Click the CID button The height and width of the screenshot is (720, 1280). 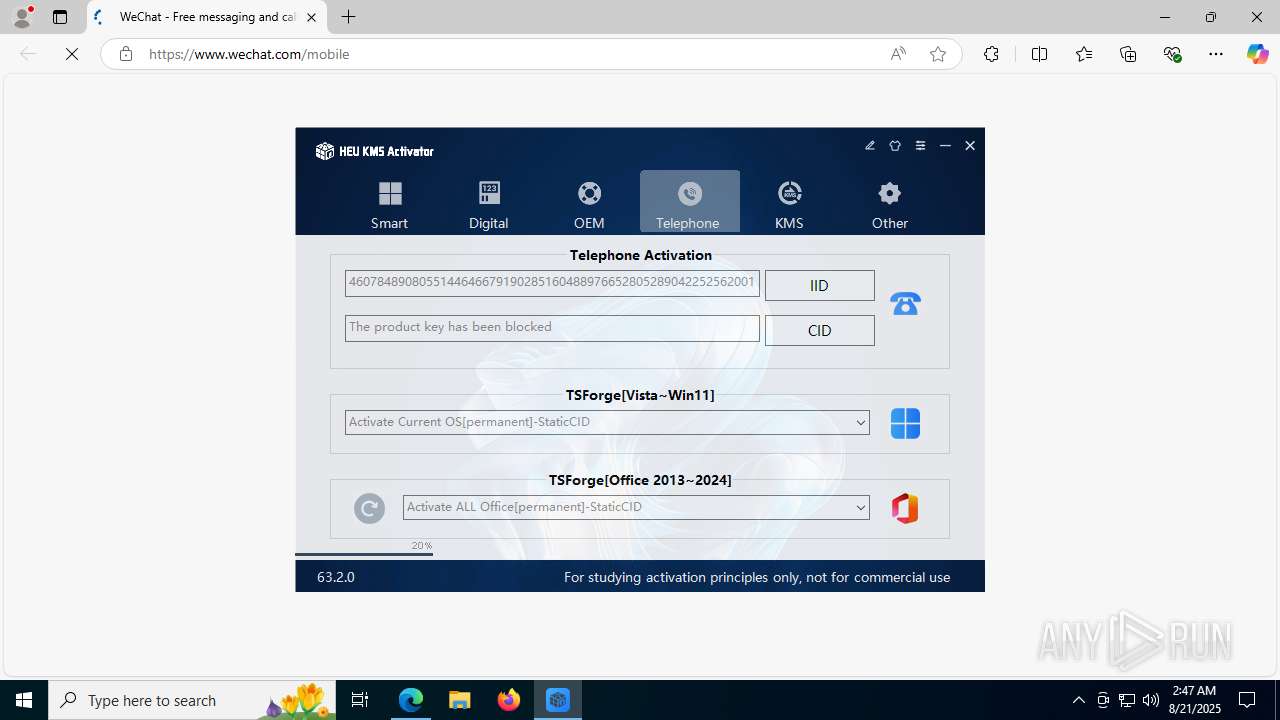(x=819, y=330)
